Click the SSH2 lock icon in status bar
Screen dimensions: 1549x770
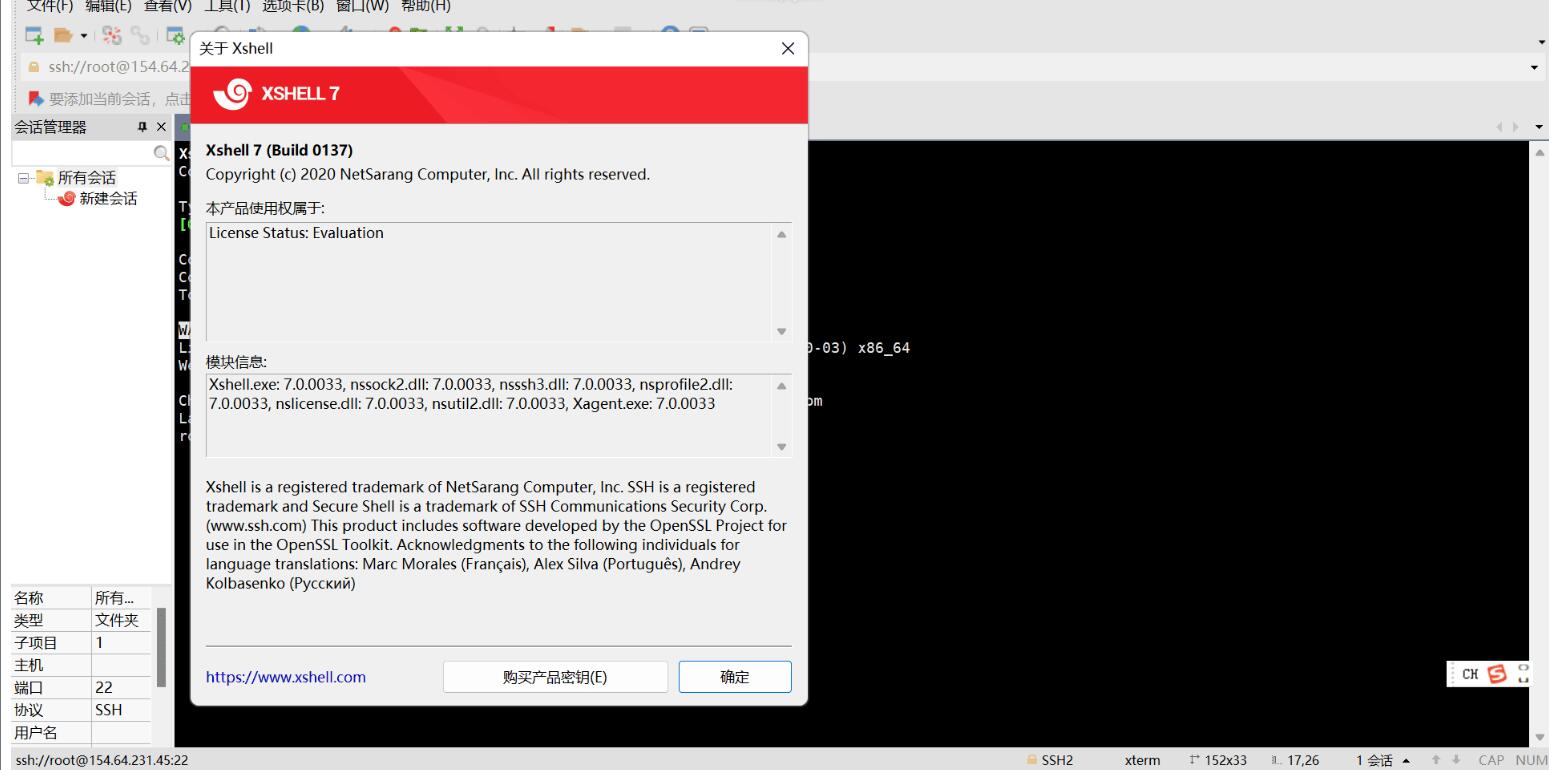(1031, 759)
